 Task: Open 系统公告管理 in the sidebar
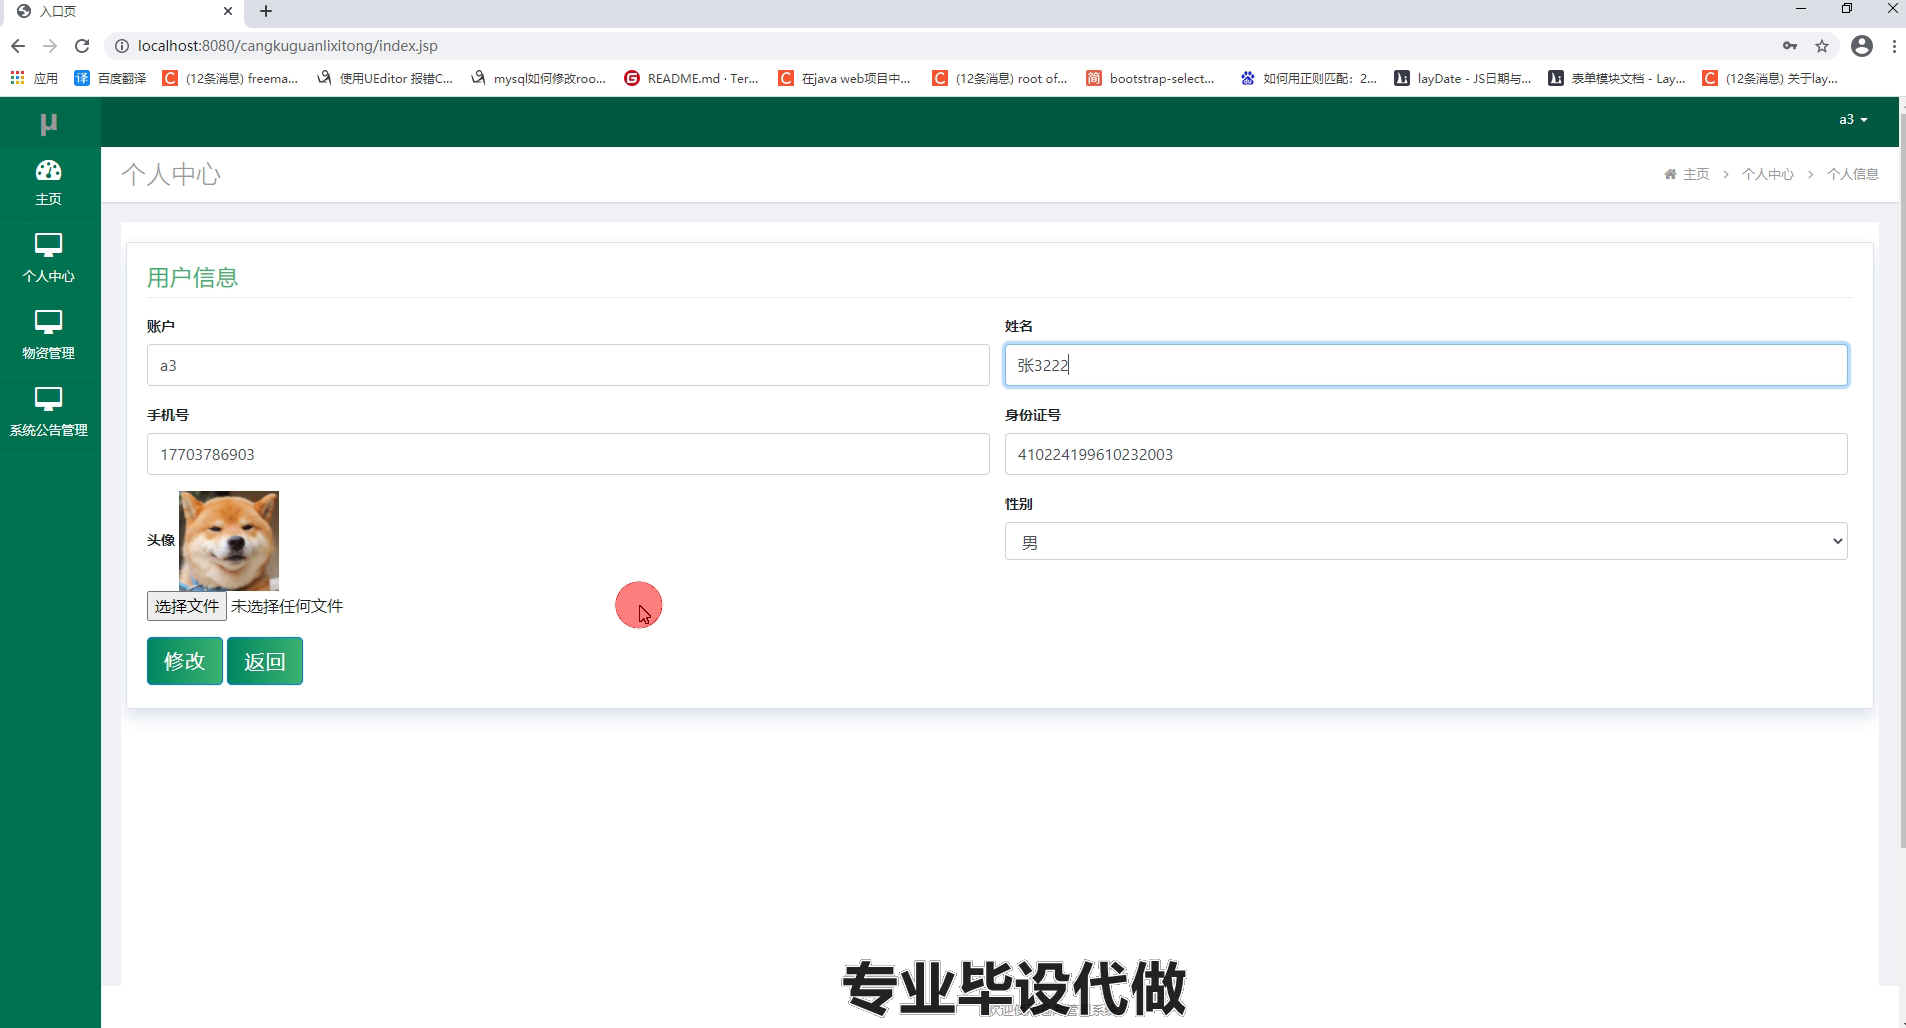pyautogui.click(x=49, y=414)
